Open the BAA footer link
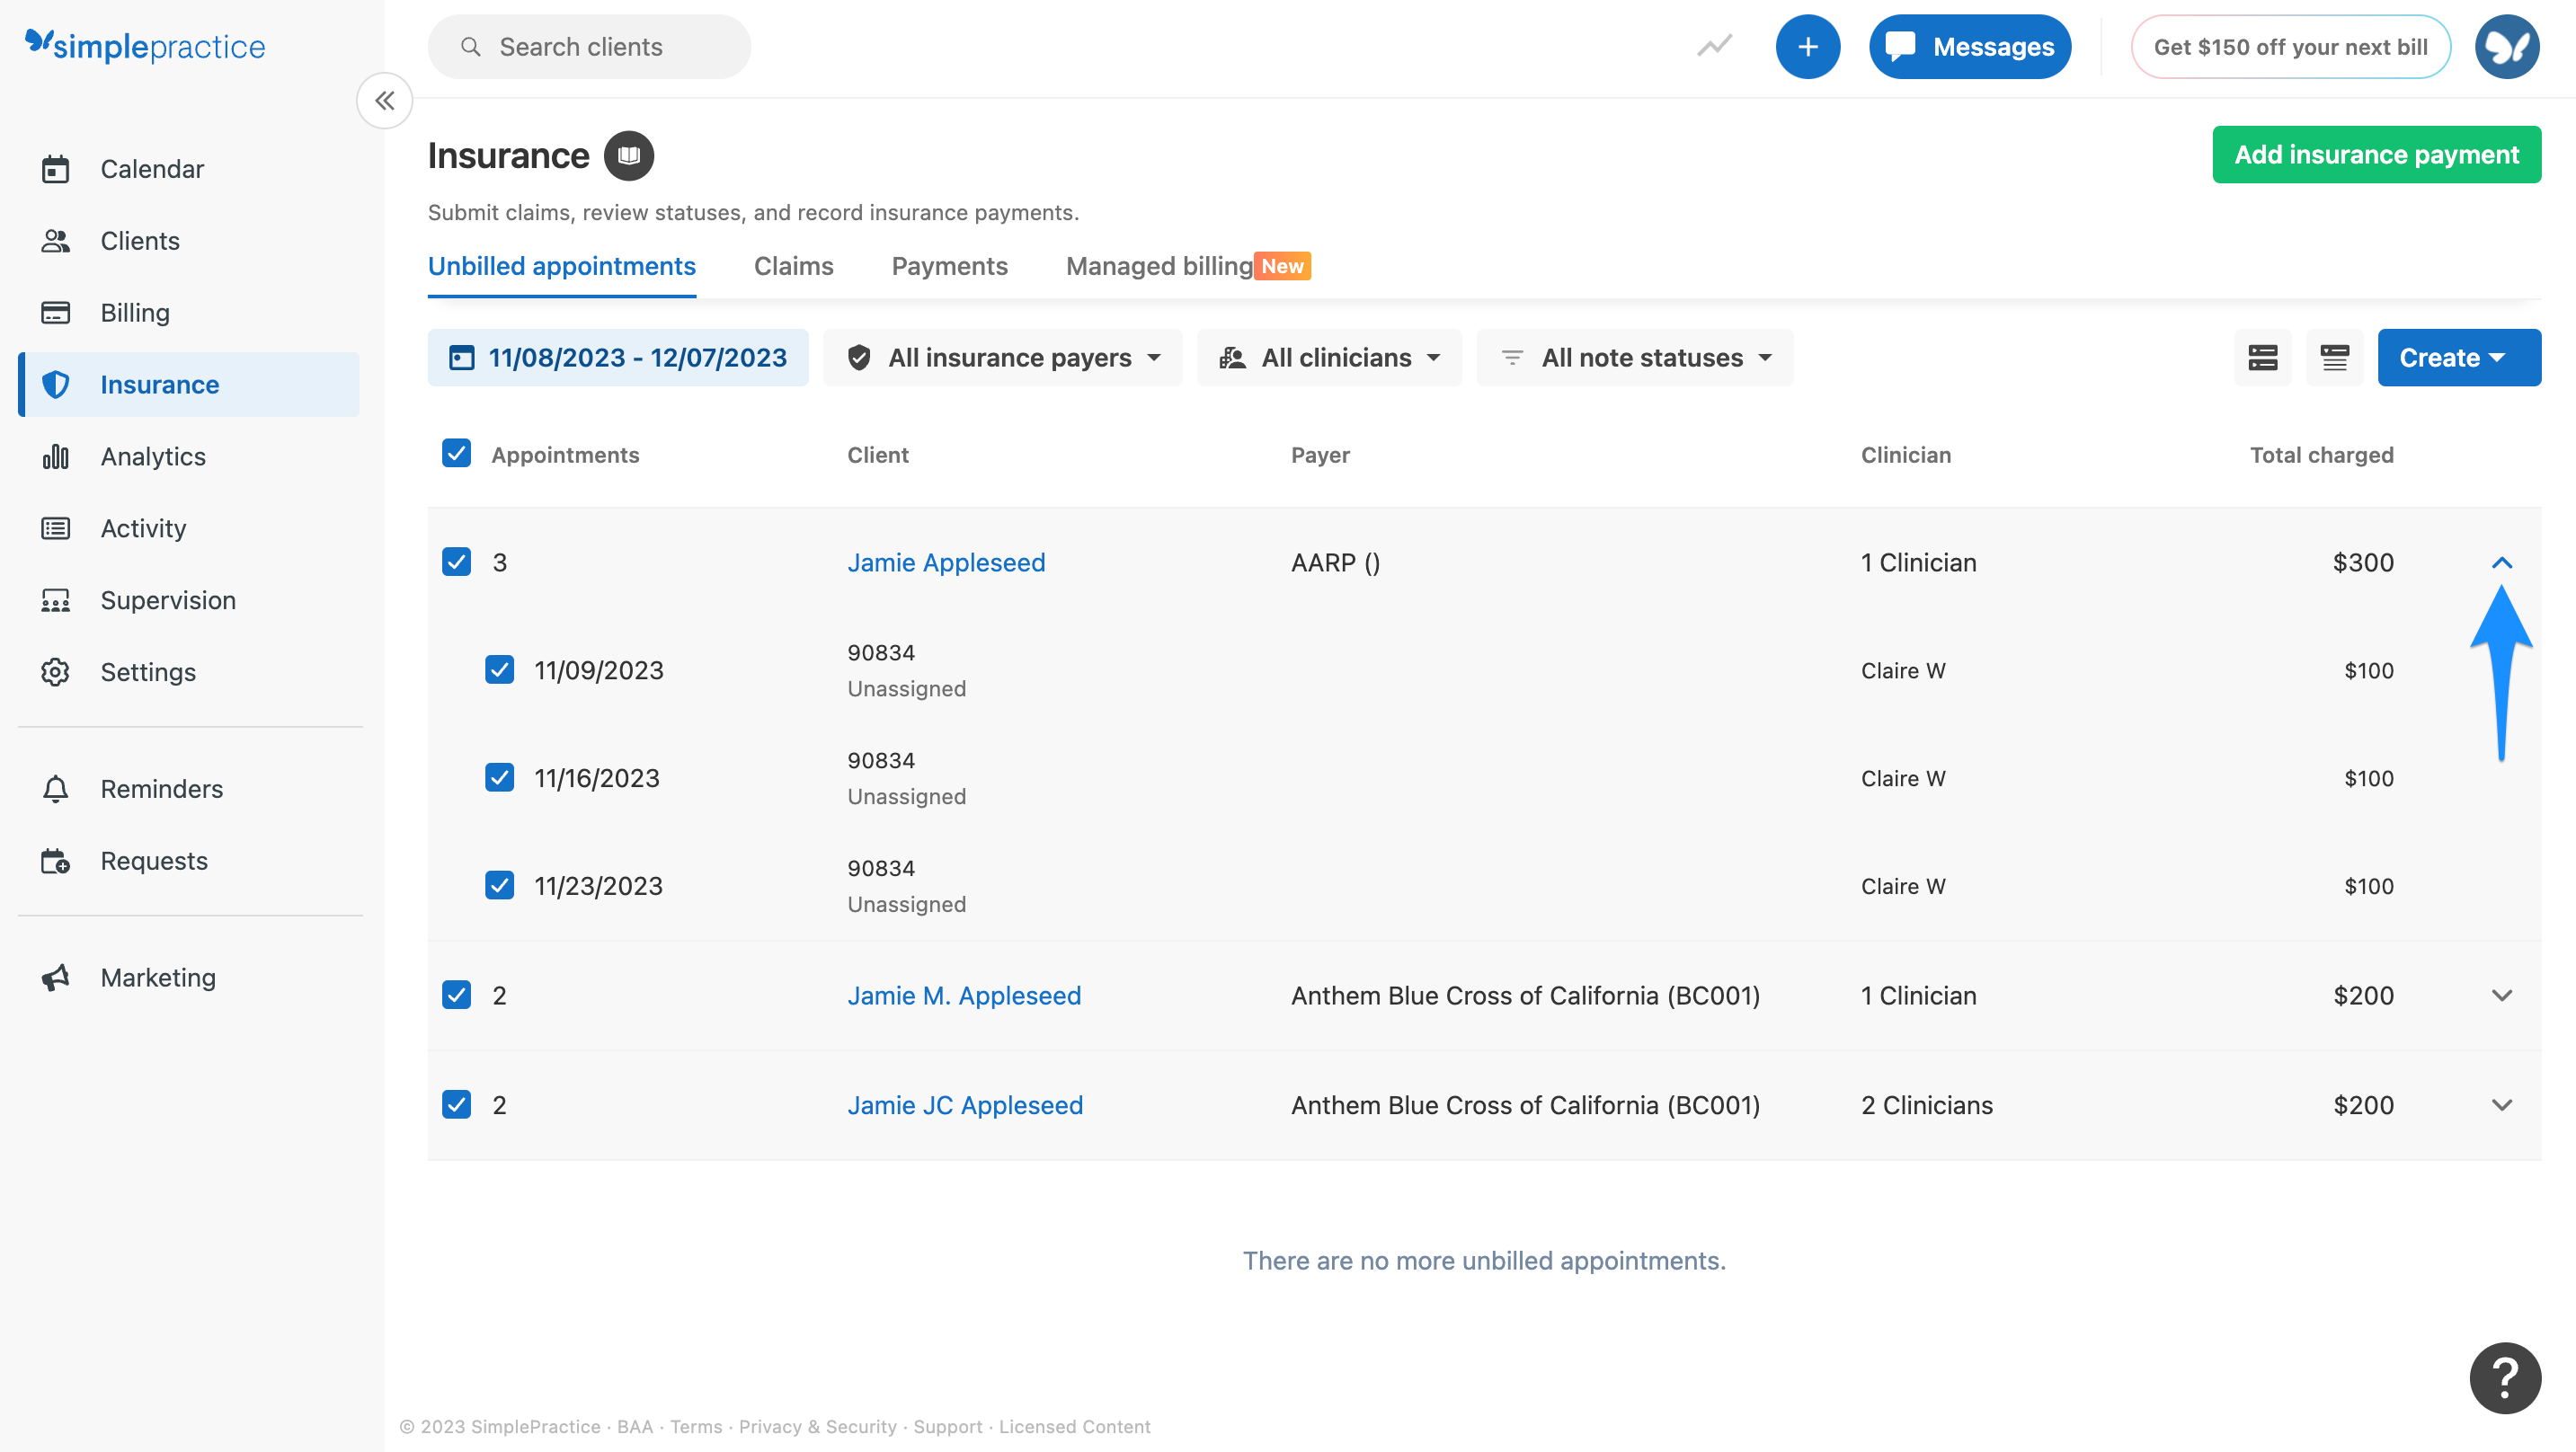This screenshot has width=2576, height=1452. (x=635, y=1427)
